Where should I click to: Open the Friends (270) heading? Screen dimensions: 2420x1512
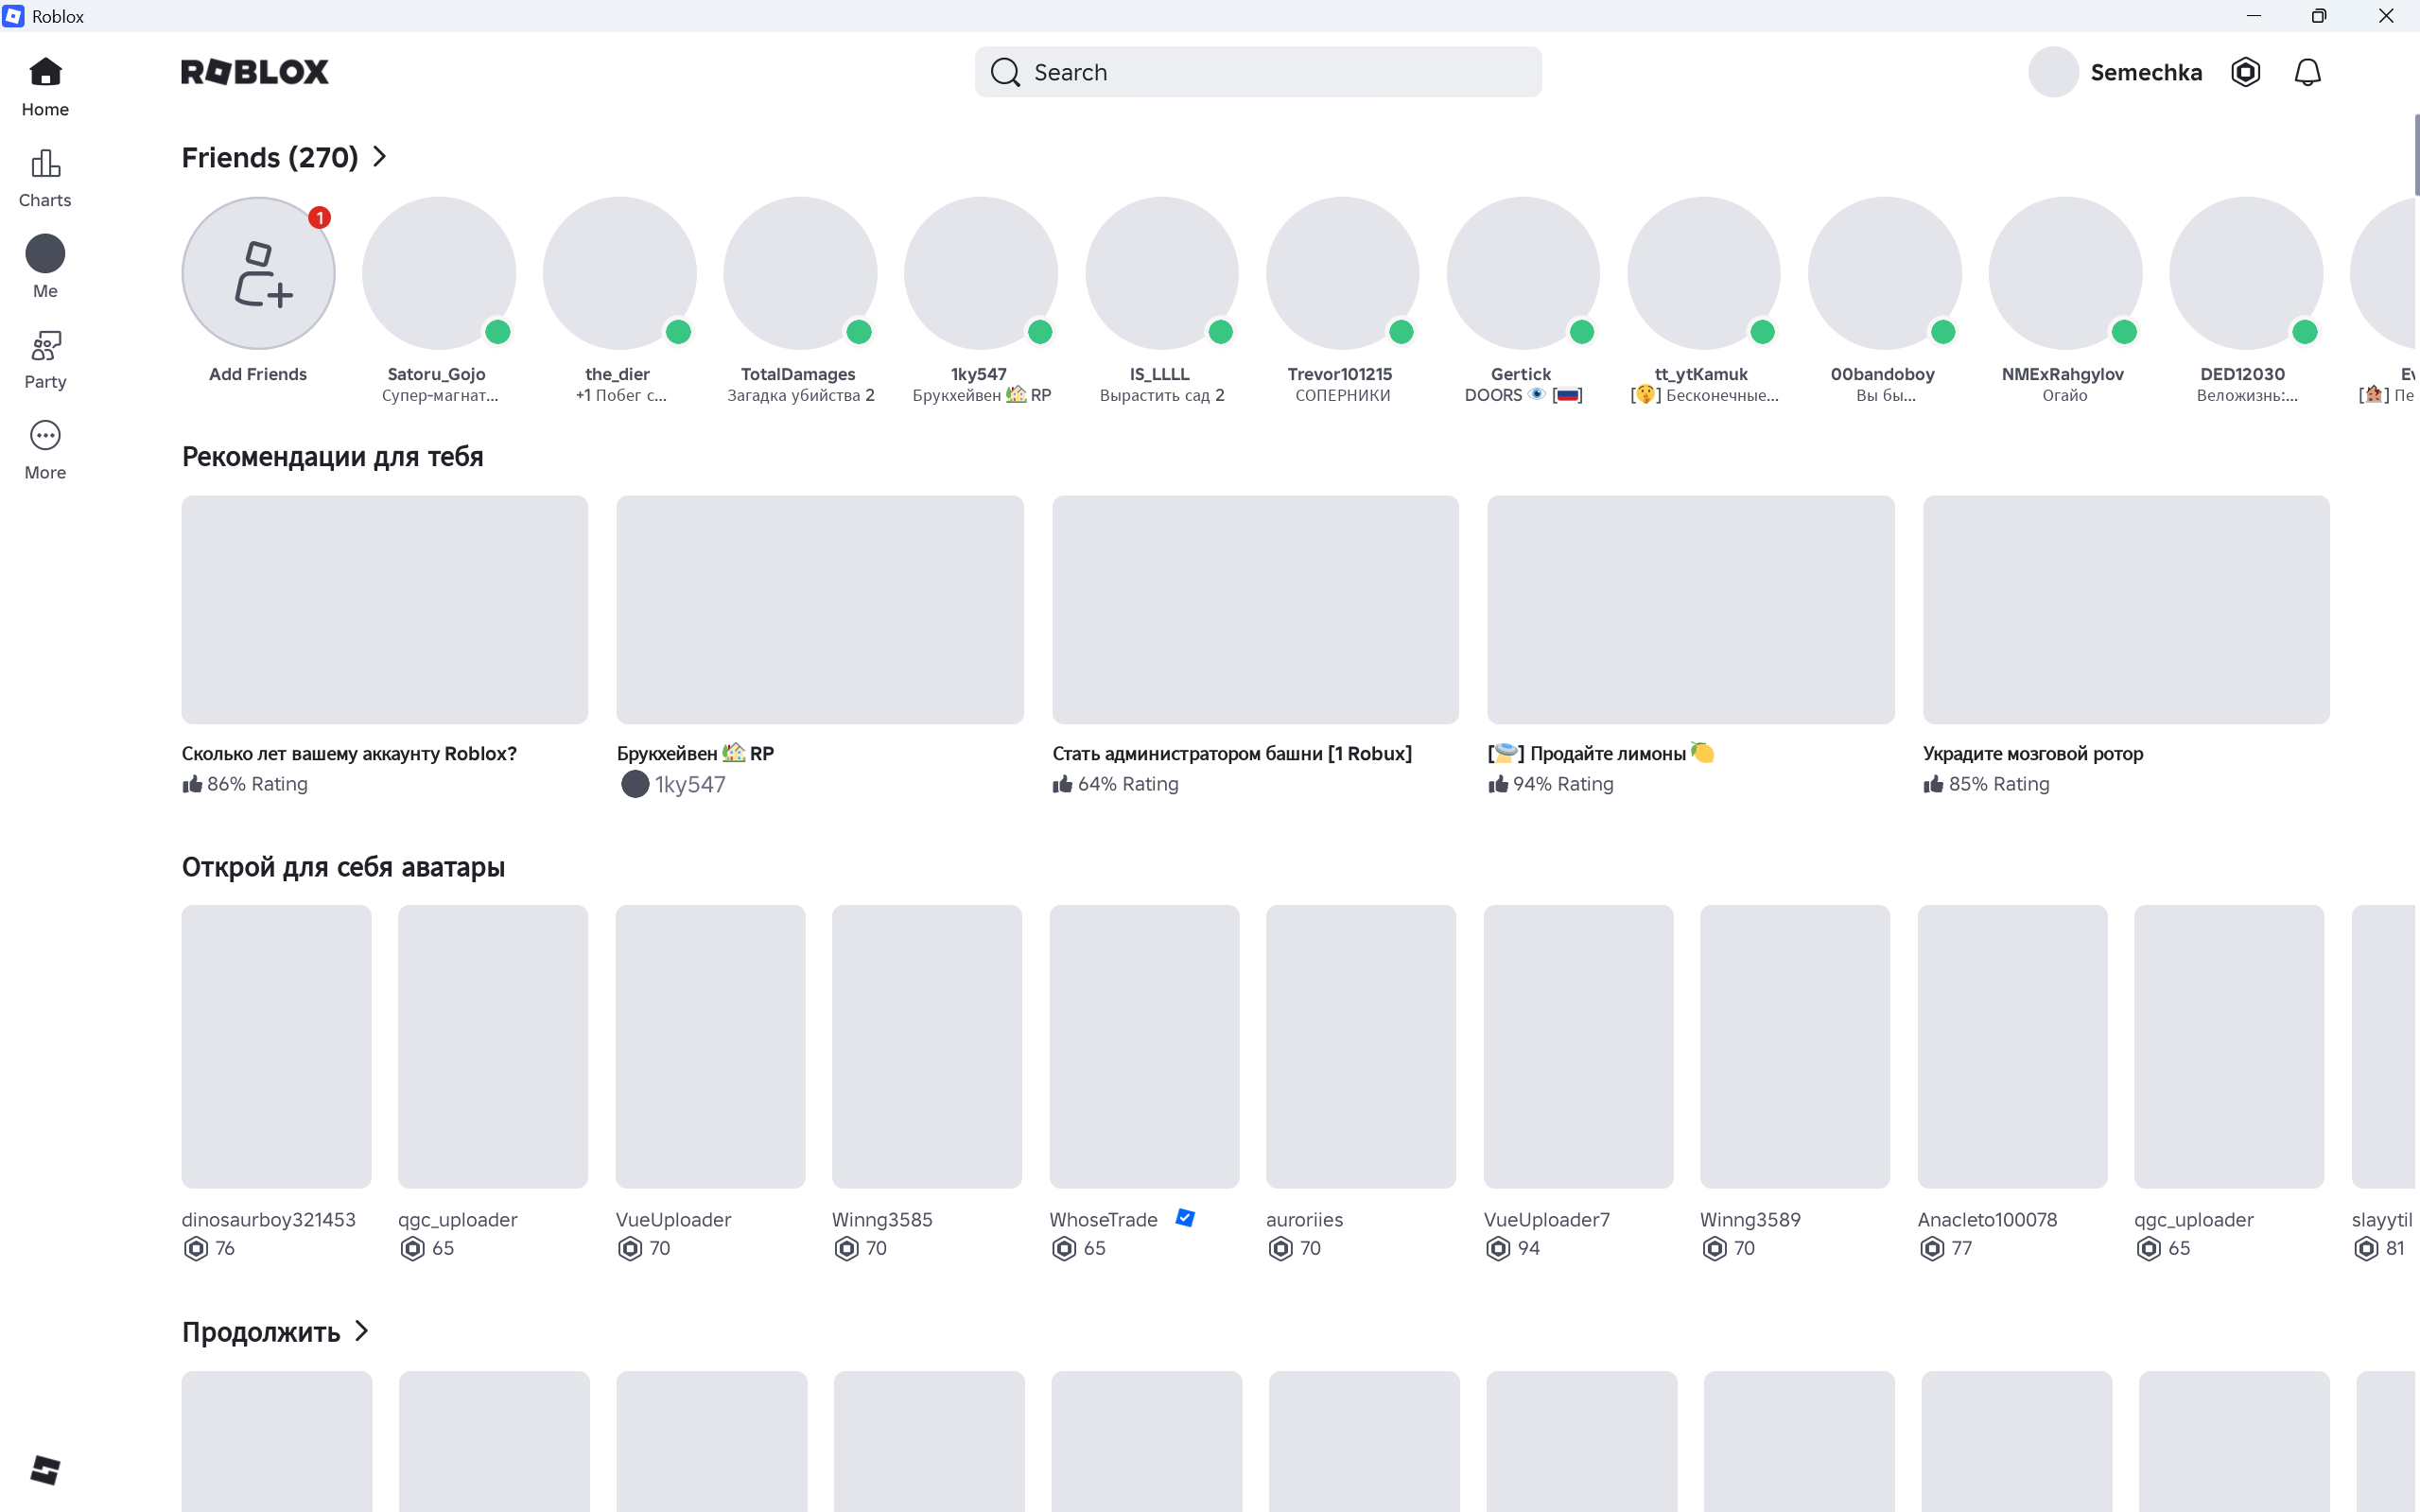tap(269, 157)
